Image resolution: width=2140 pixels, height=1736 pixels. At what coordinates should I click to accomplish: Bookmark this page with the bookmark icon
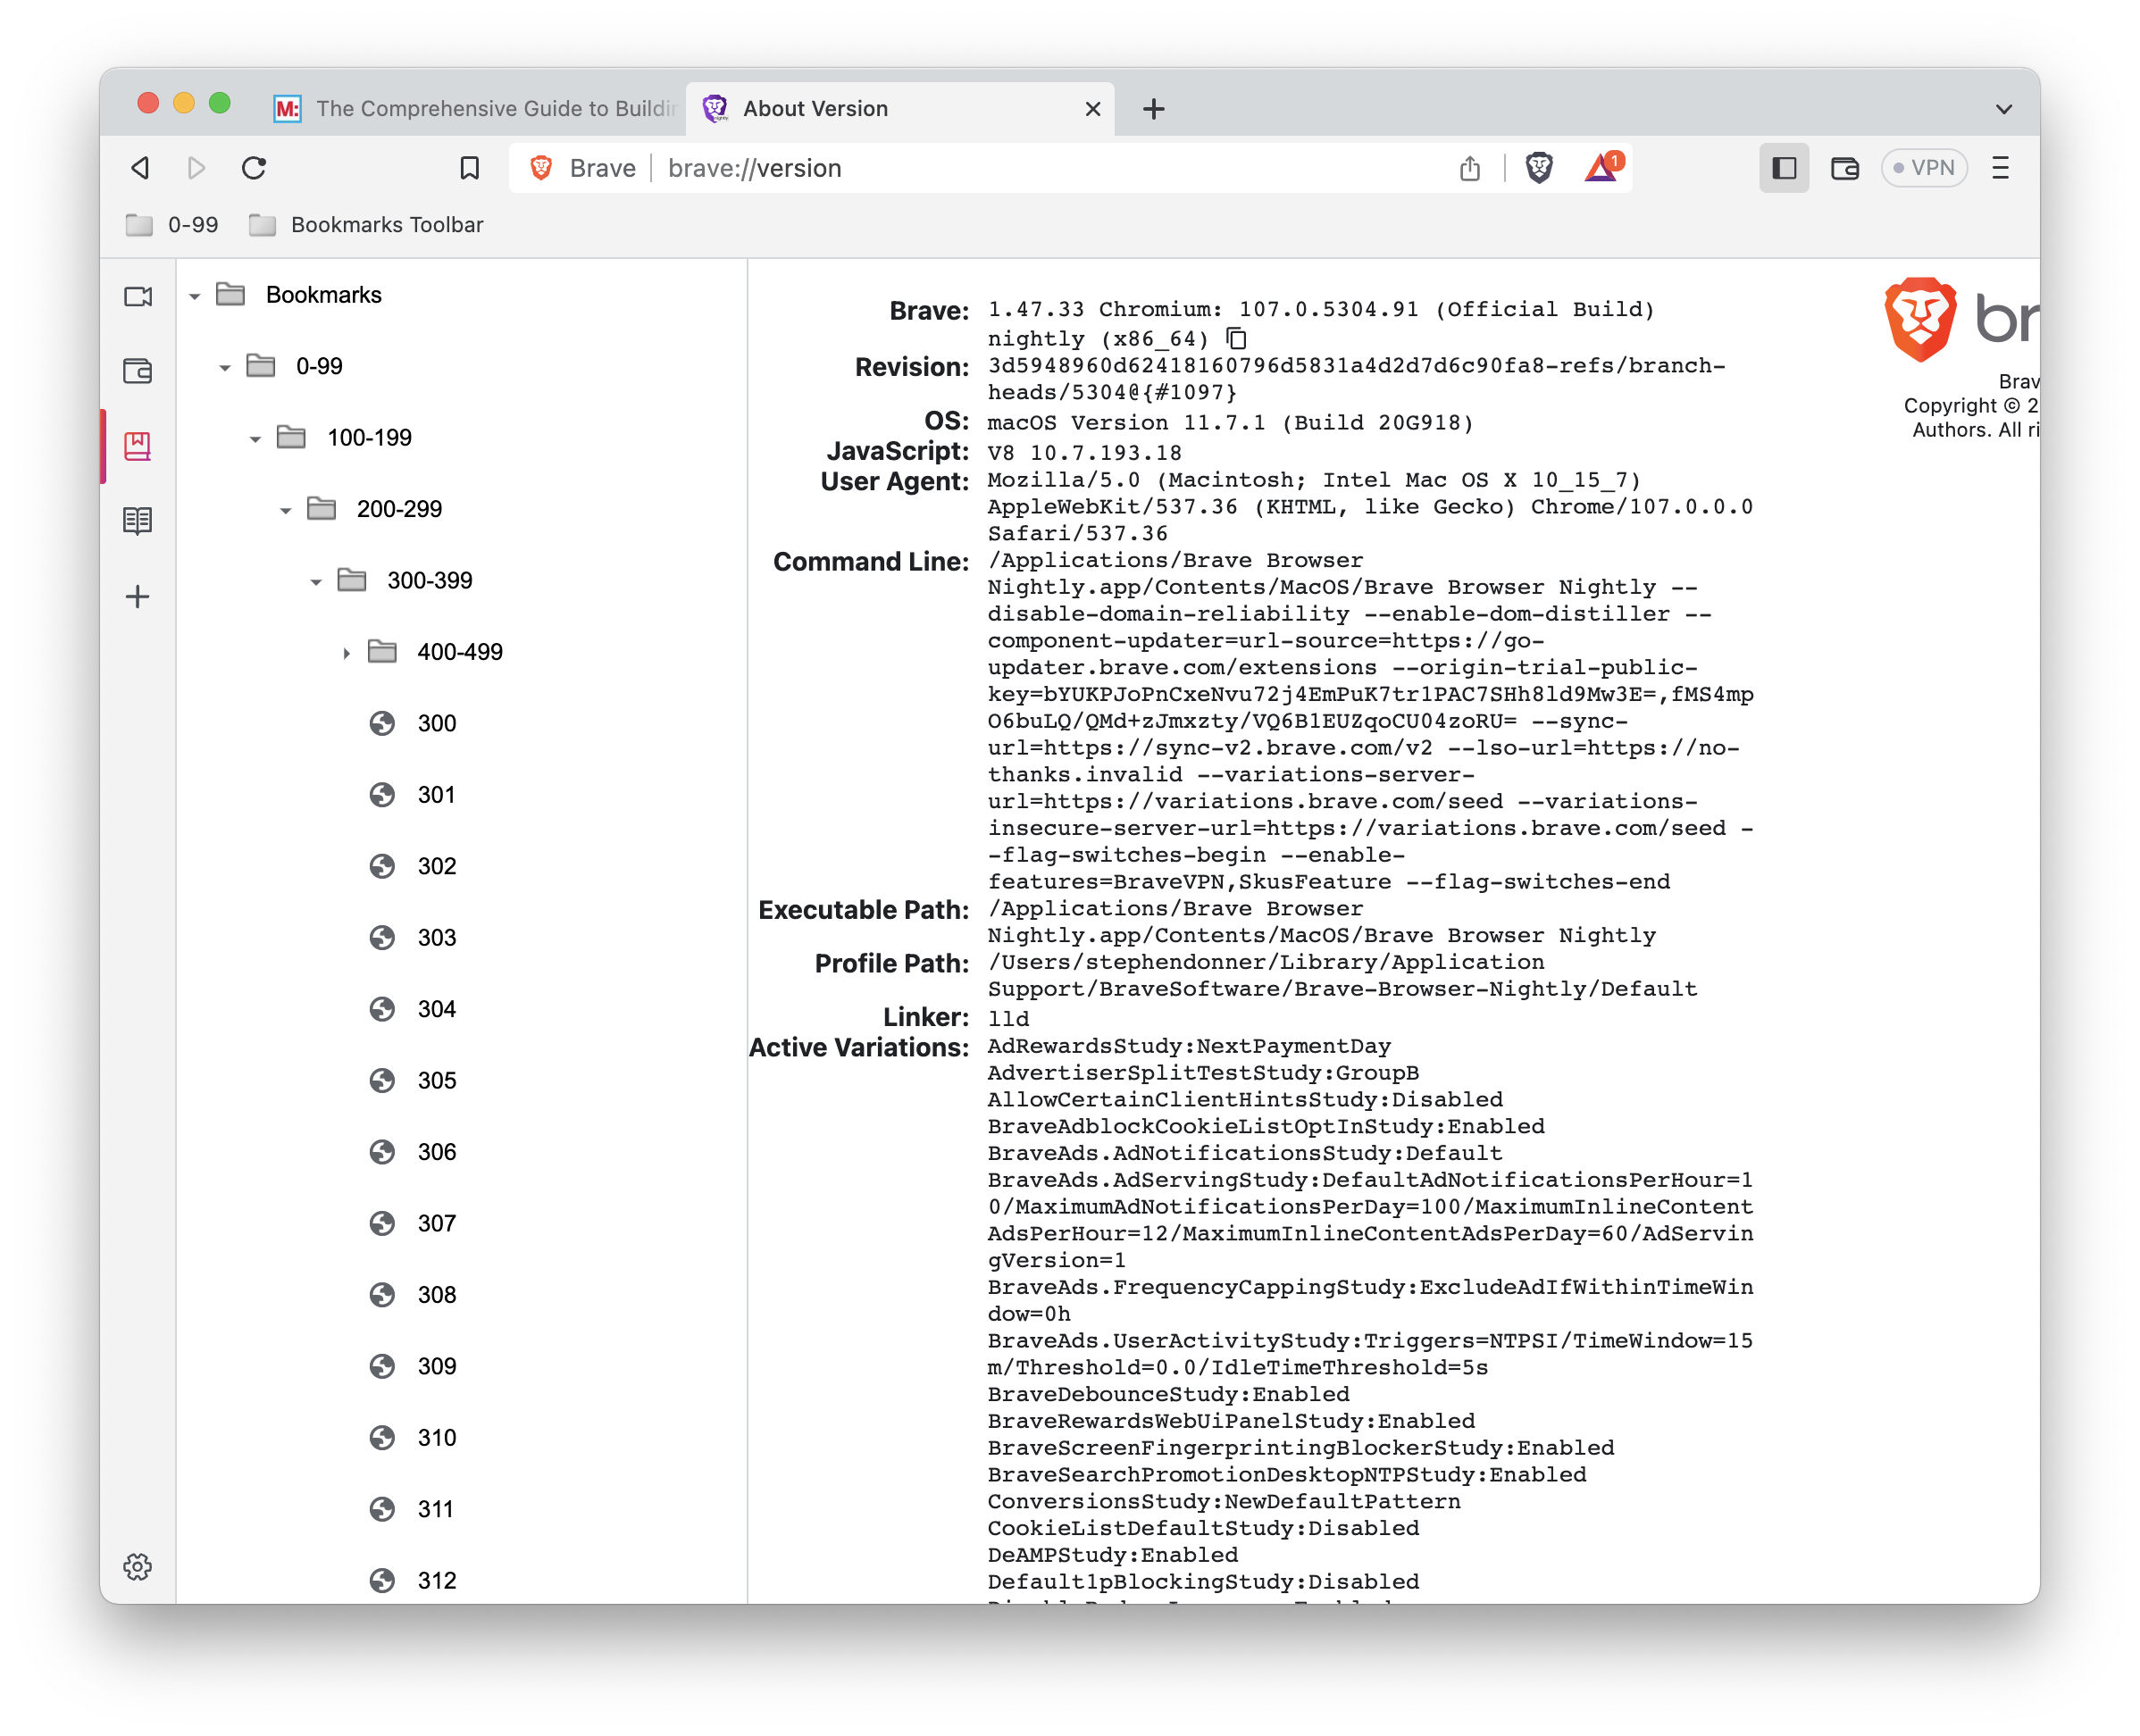click(x=469, y=168)
